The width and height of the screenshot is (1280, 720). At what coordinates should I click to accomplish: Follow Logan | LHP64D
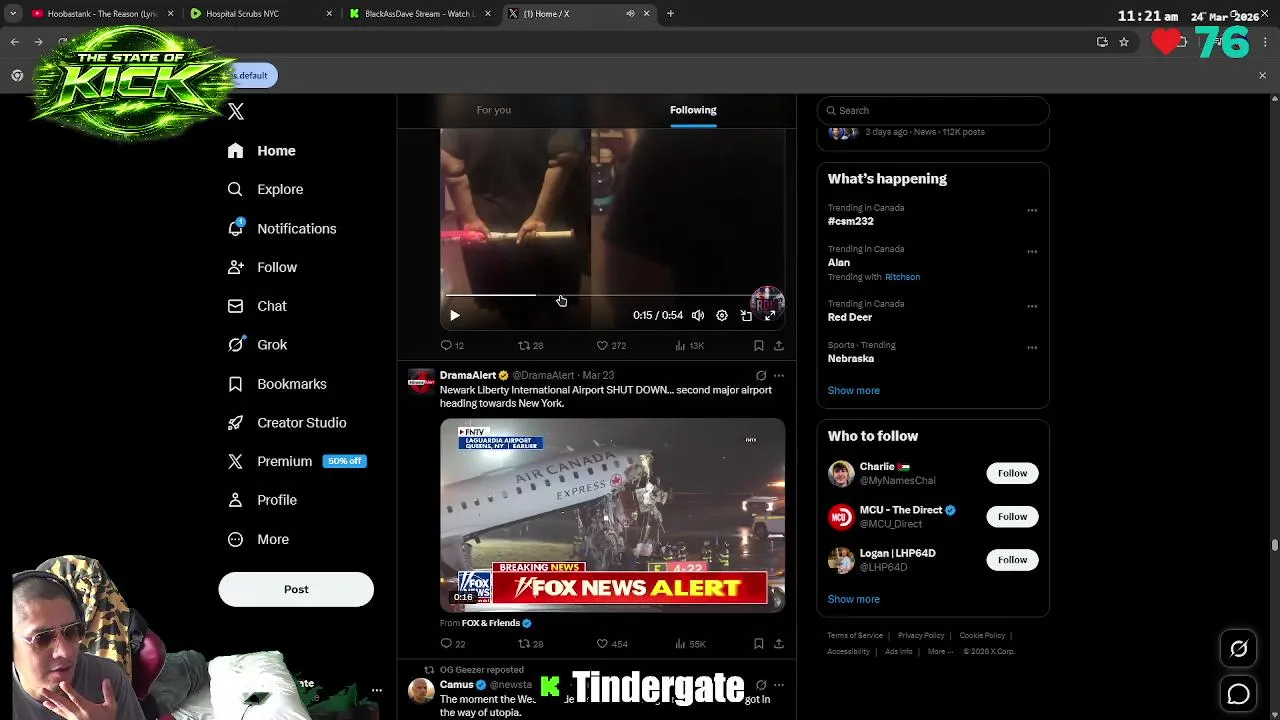point(1012,560)
